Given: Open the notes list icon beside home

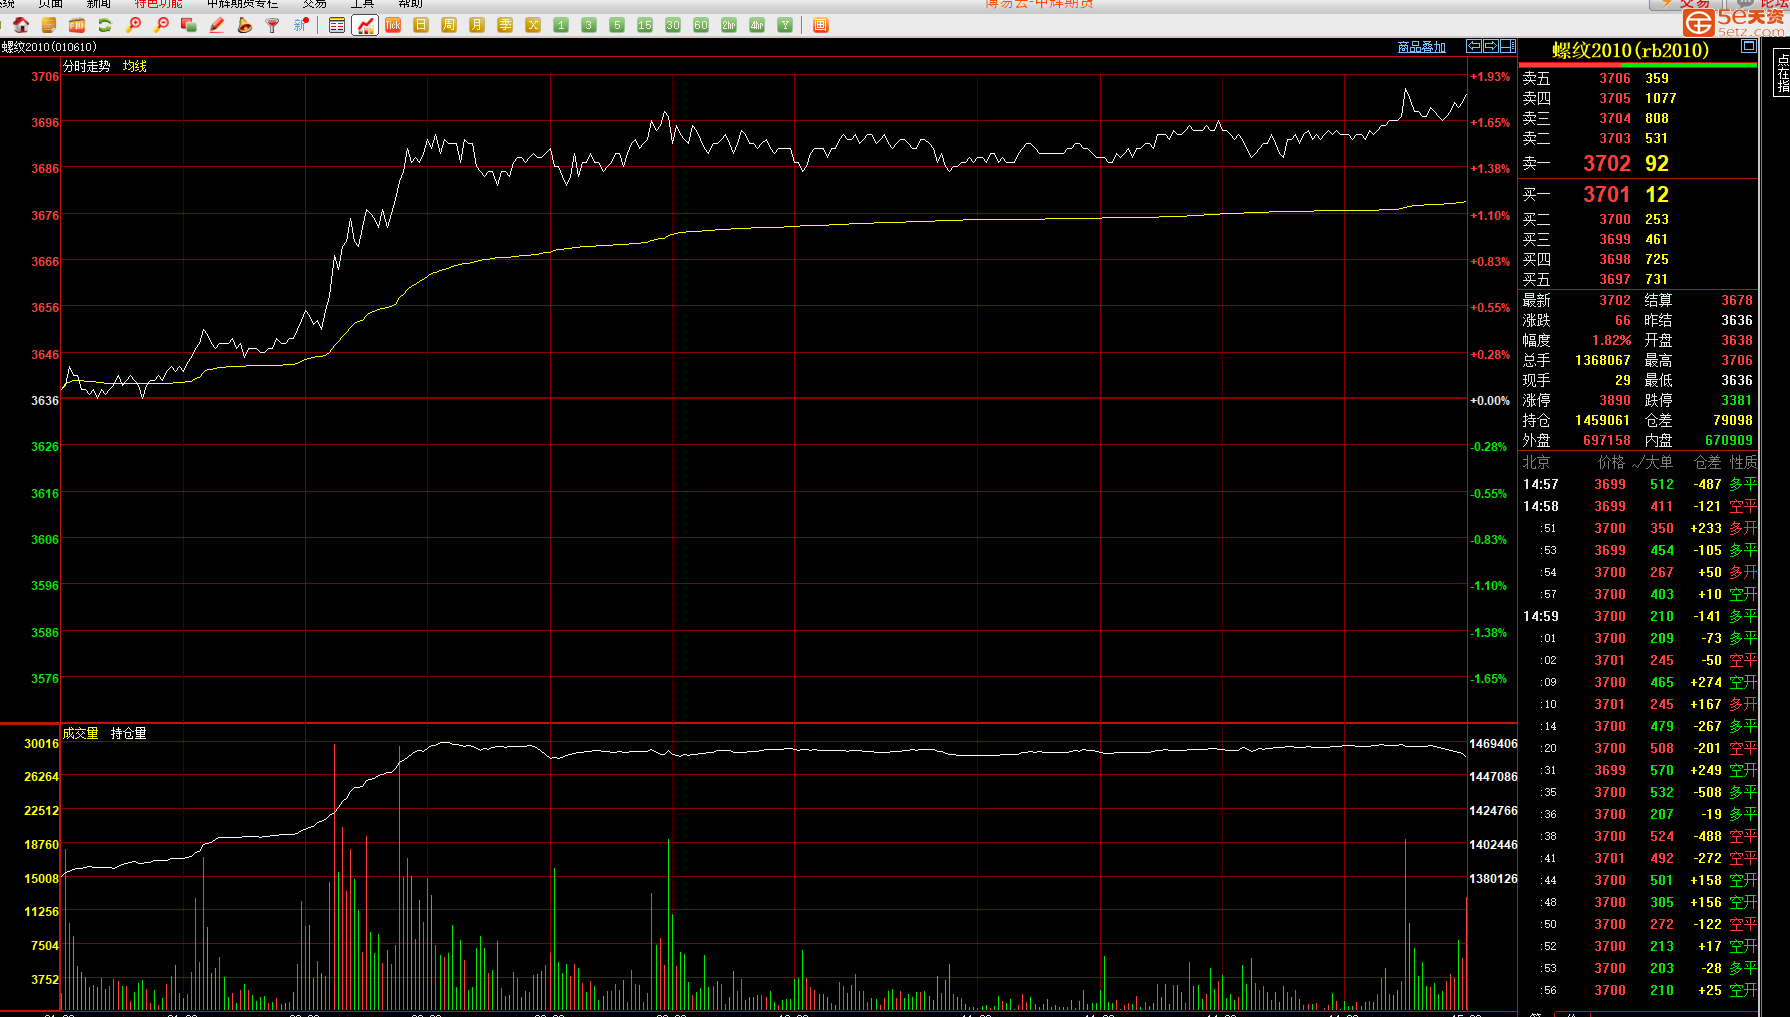Looking at the screenshot, I should coord(49,25).
